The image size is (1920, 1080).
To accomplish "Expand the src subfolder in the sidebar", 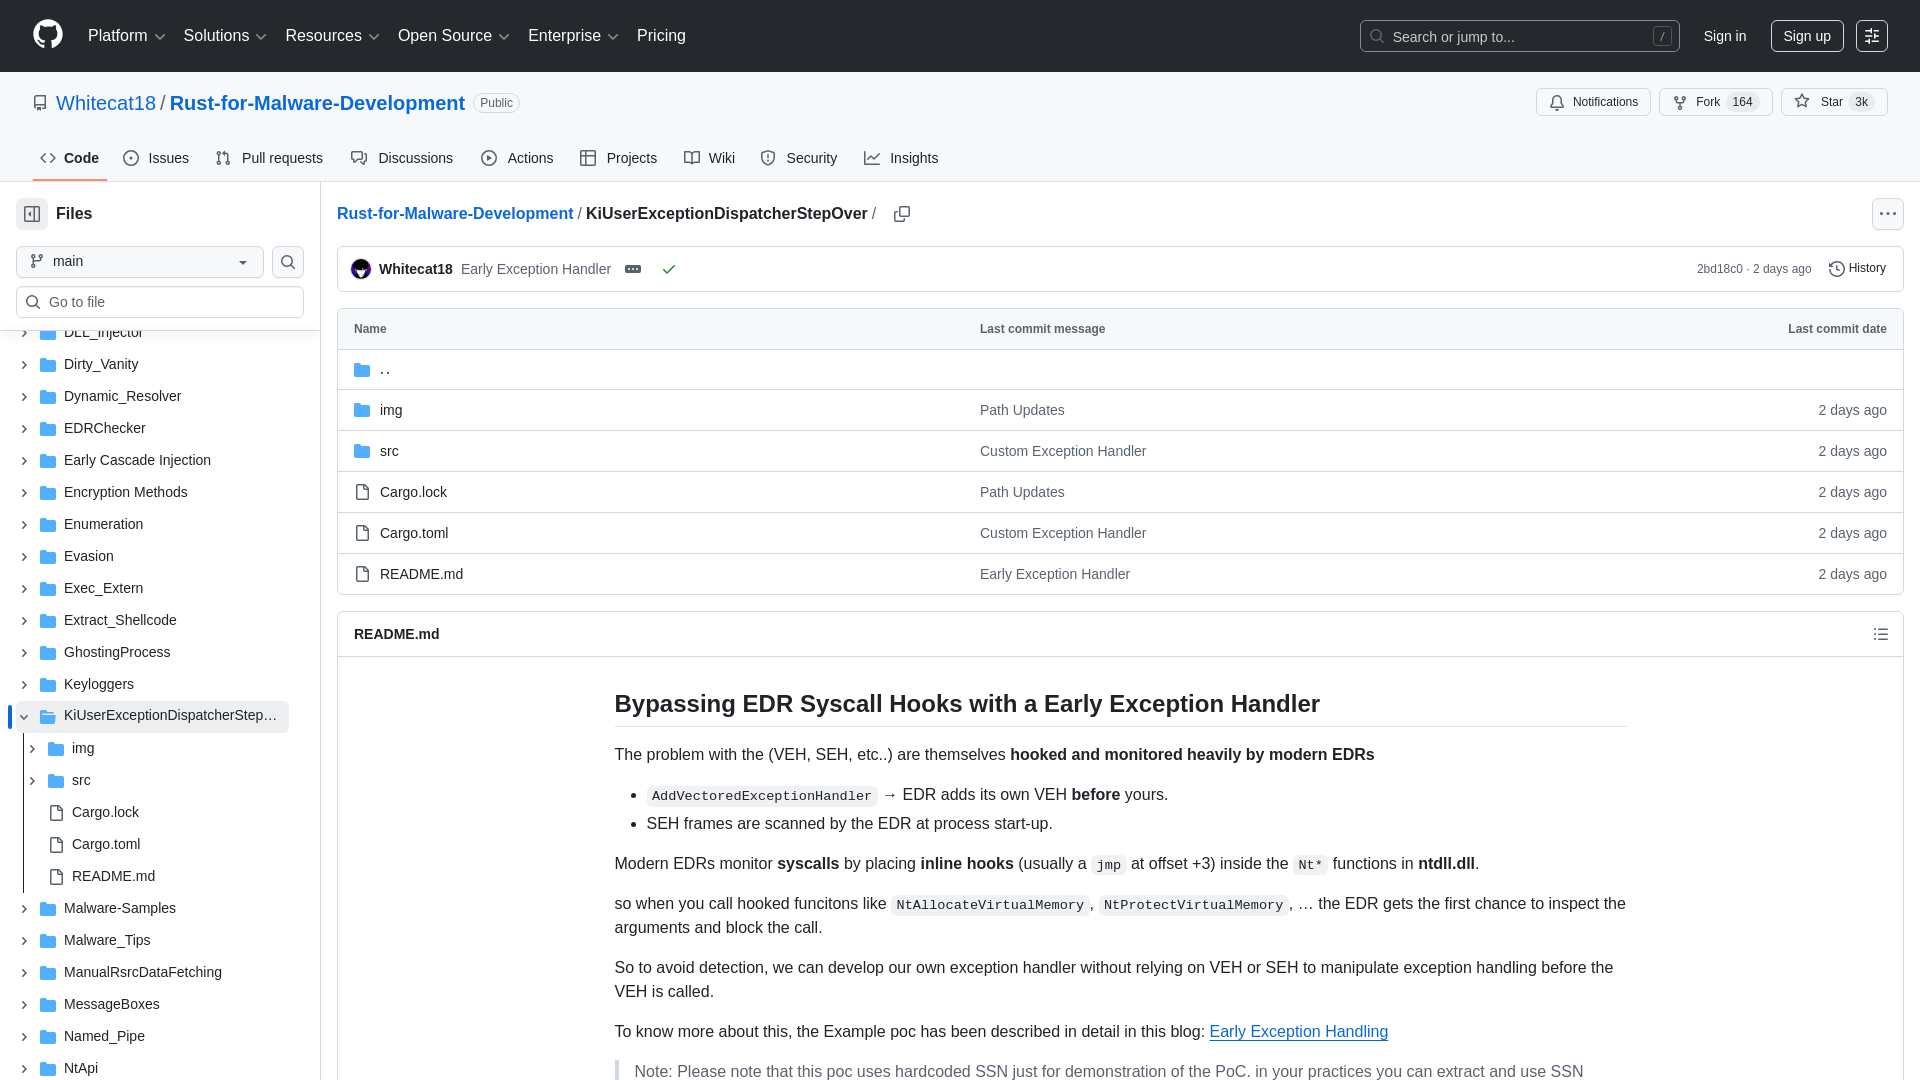I will (x=31, y=780).
